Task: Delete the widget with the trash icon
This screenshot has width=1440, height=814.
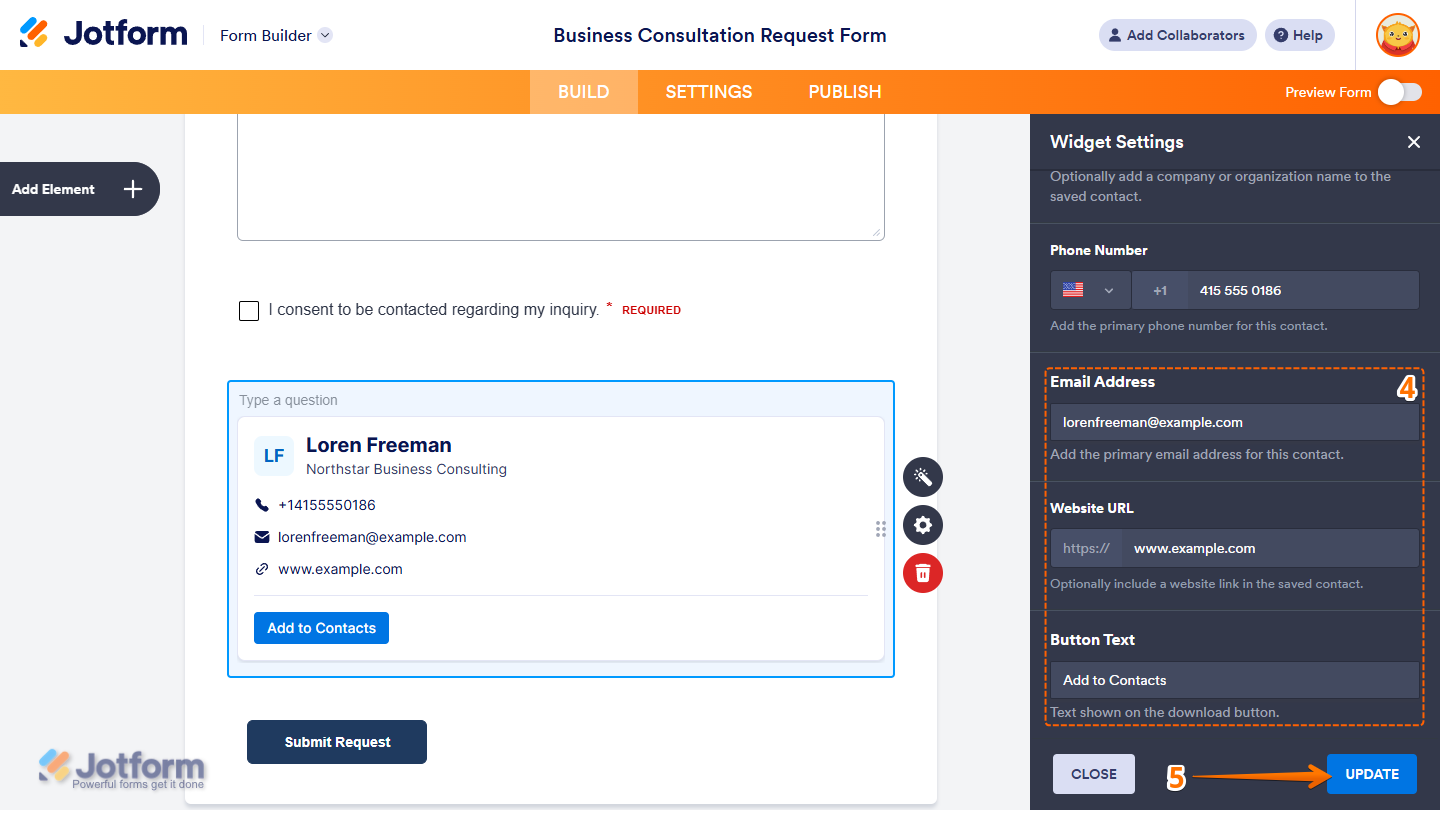Action: click(x=923, y=573)
